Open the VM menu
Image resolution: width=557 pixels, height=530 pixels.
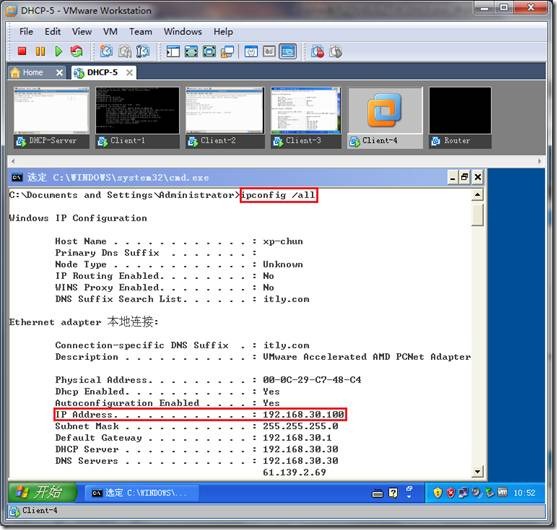110,32
